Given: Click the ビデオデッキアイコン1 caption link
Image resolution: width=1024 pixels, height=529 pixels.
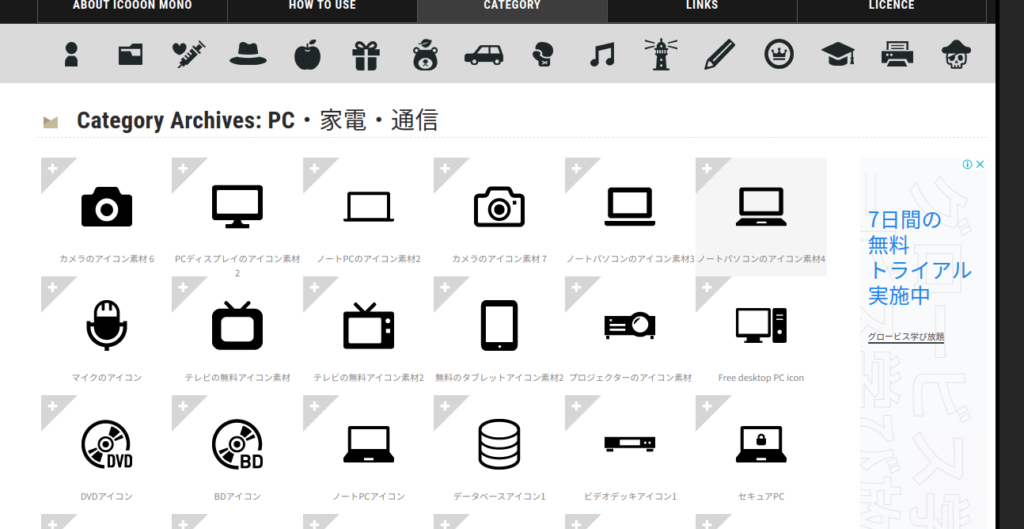Looking at the screenshot, I should click(x=630, y=496).
